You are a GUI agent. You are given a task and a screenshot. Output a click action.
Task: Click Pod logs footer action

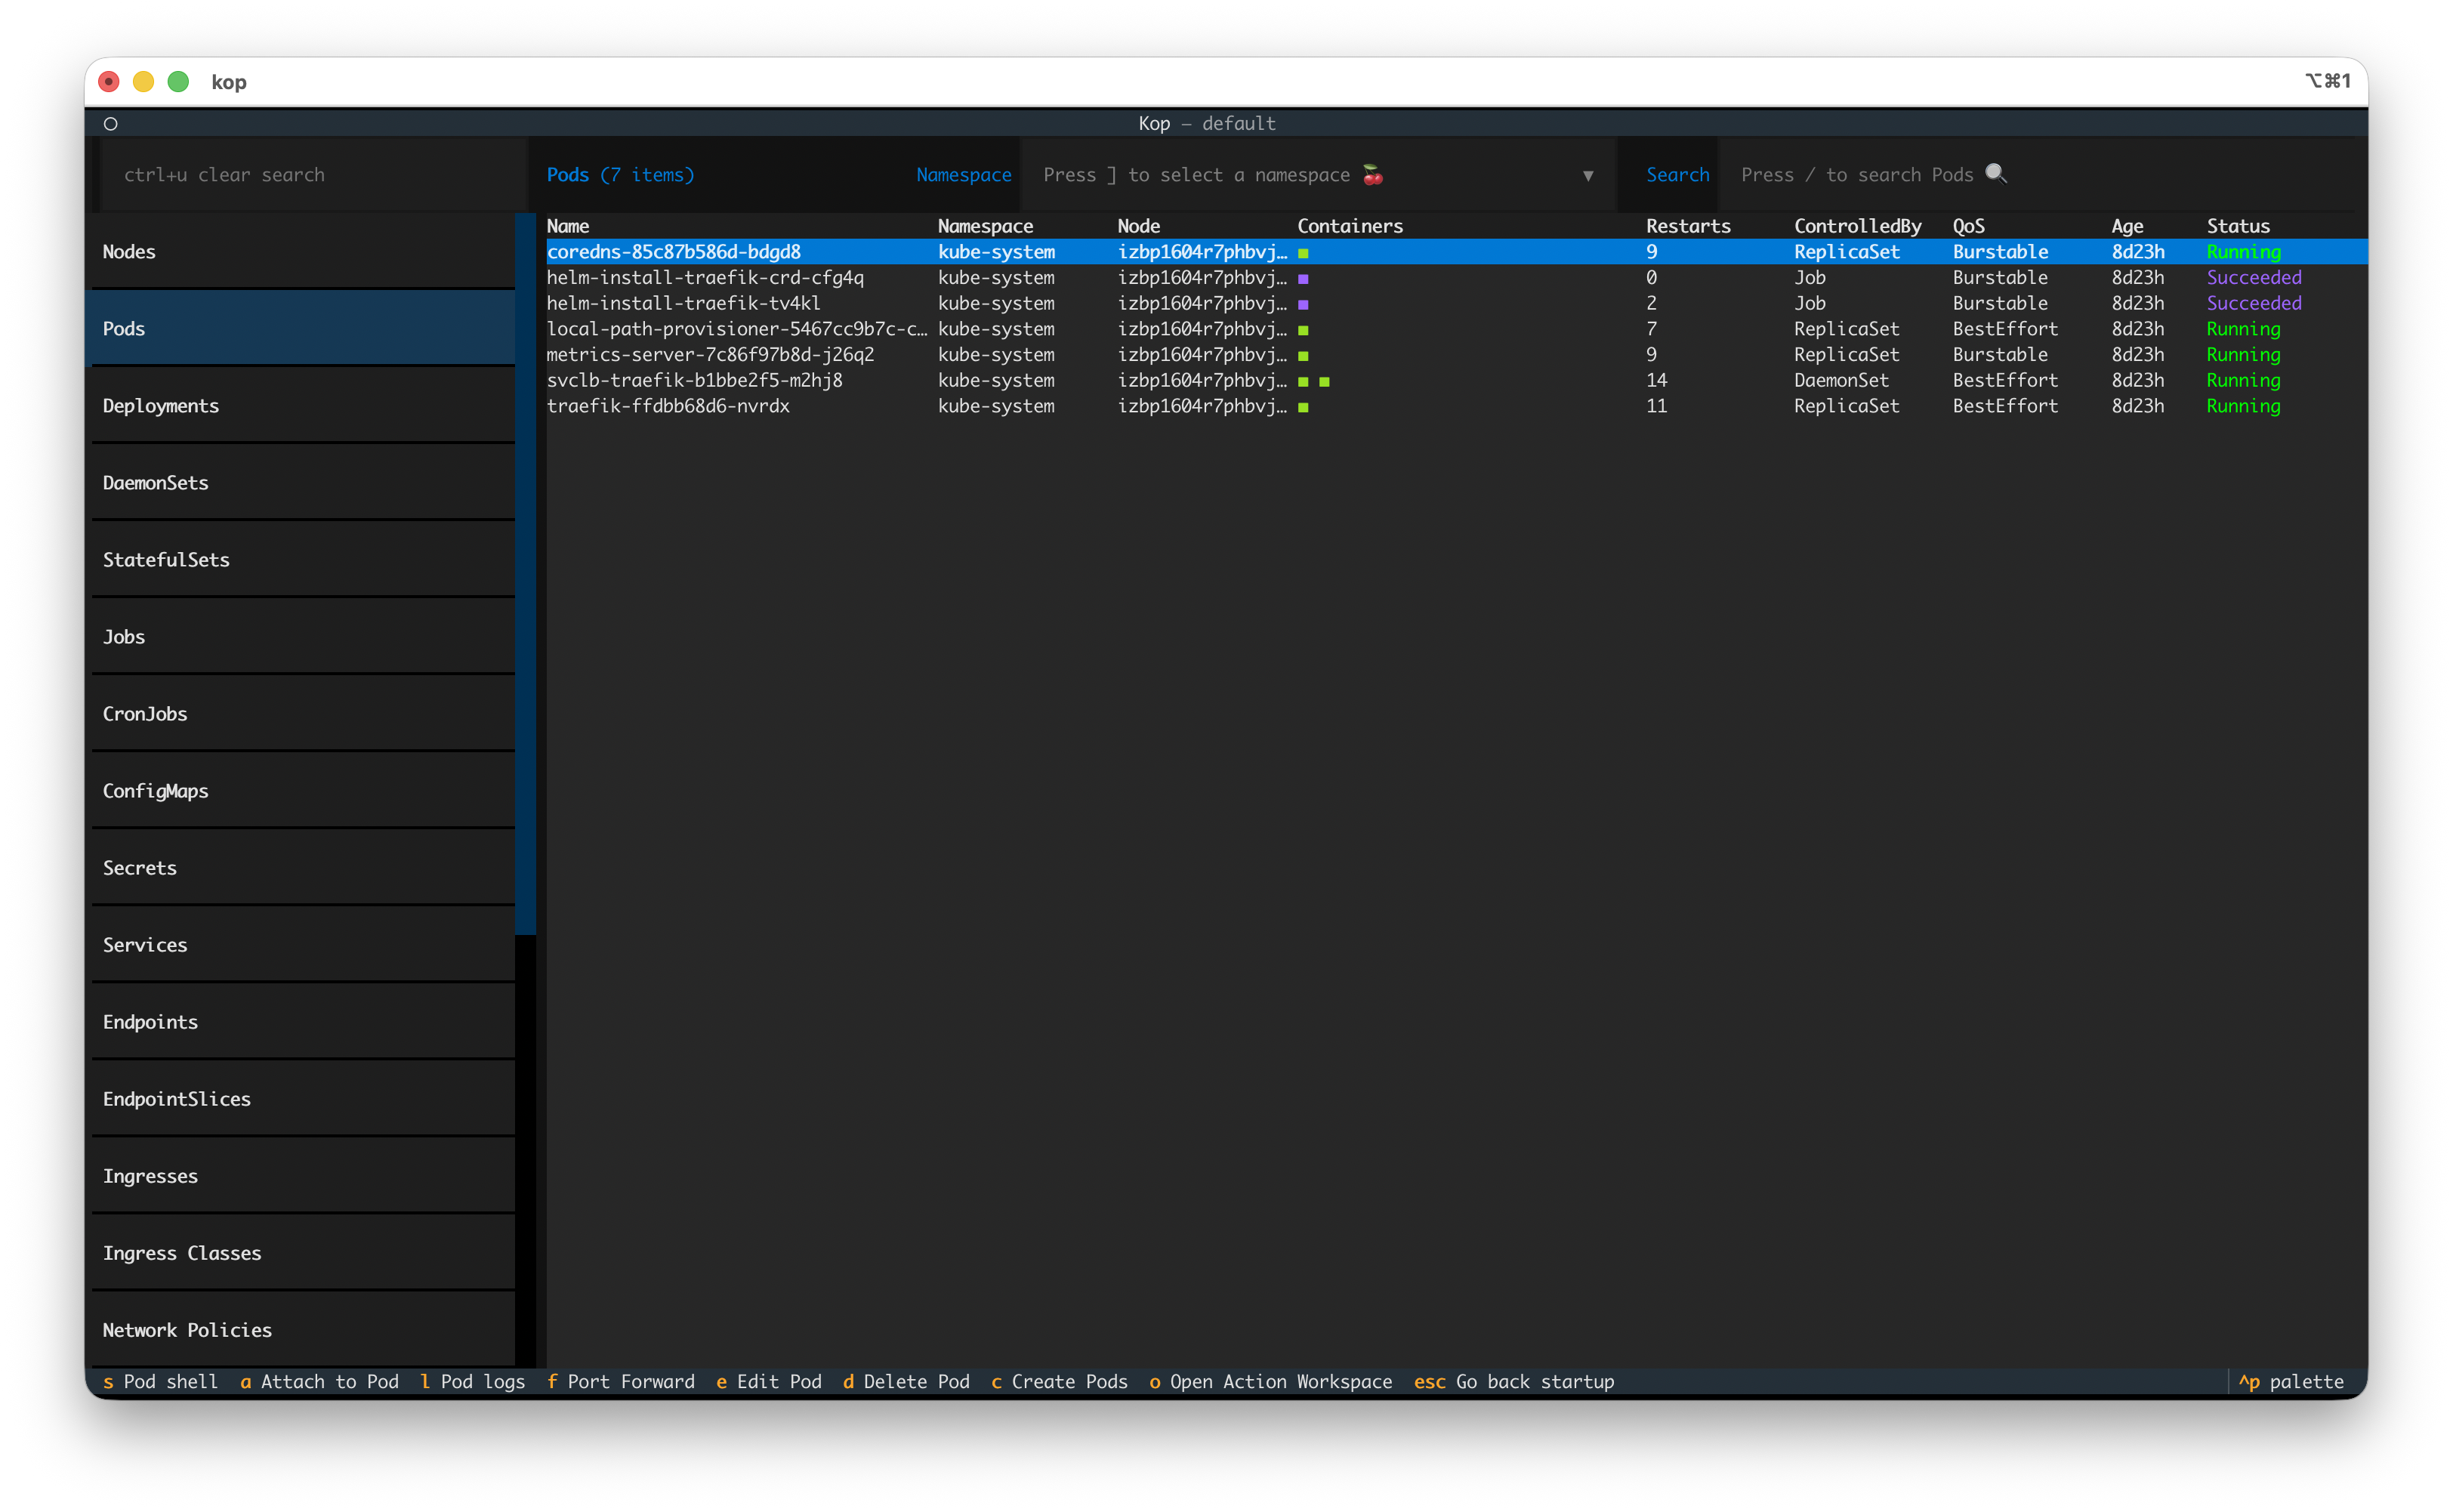tap(472, 1382)
